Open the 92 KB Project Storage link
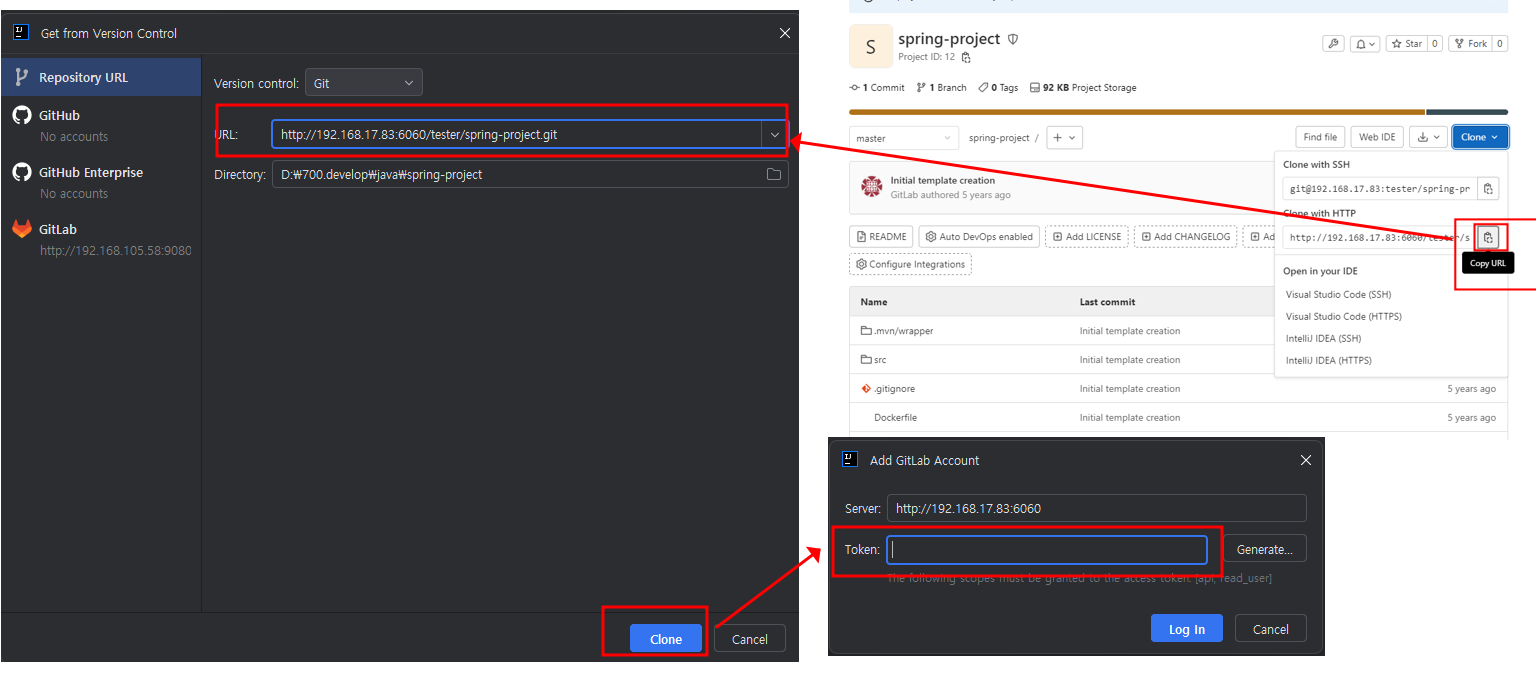1536x684 pixels. pyautogui.click(x=1083, y=88)
